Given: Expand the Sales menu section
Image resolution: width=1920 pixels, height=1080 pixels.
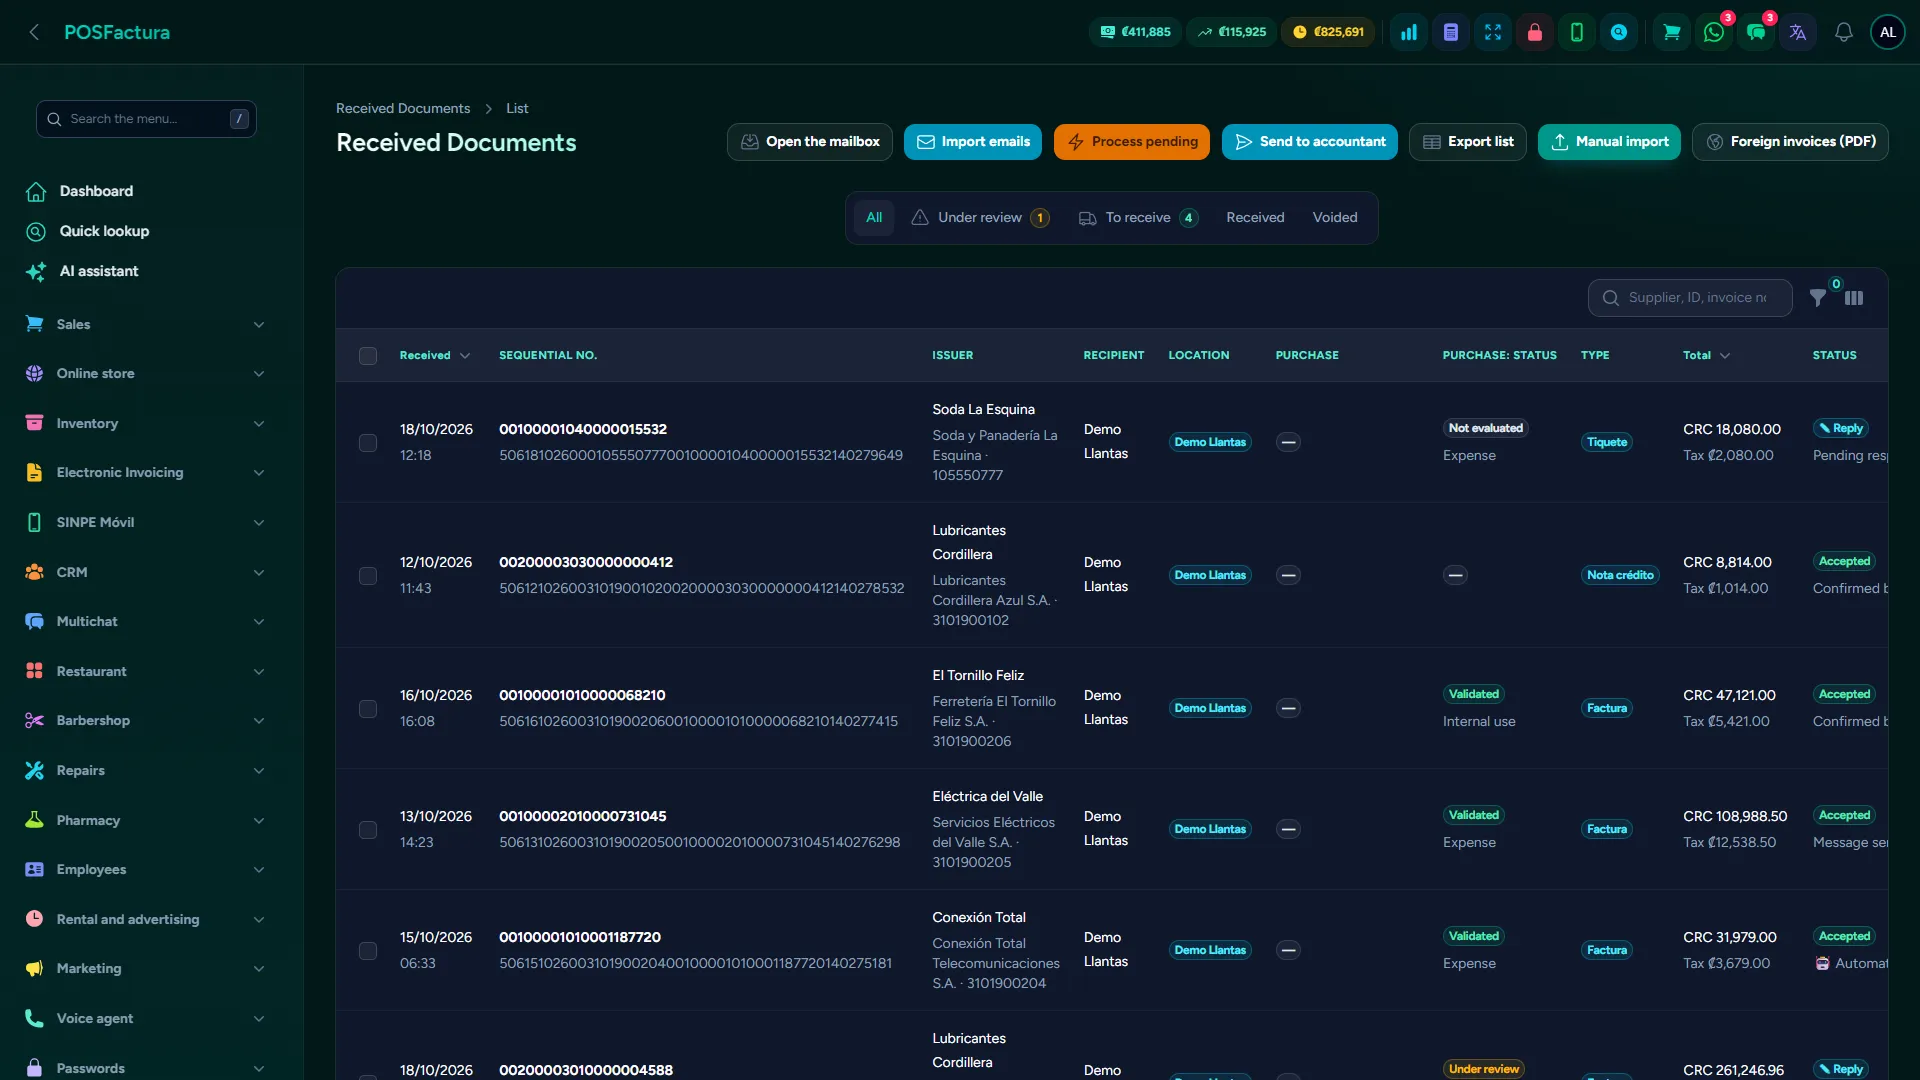Looking at the screenshot, I should 146,324.
